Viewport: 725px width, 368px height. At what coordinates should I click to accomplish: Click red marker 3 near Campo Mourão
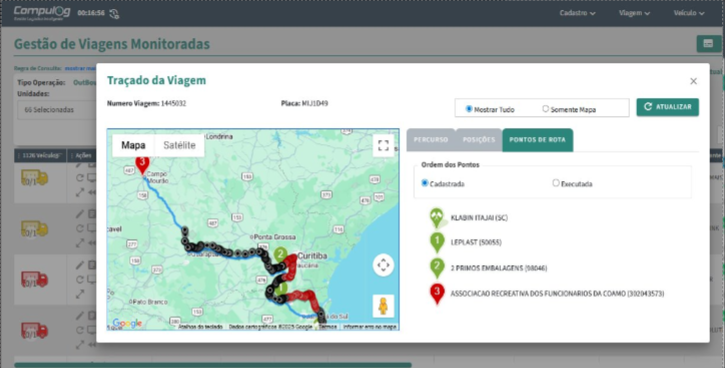point(142,165)
